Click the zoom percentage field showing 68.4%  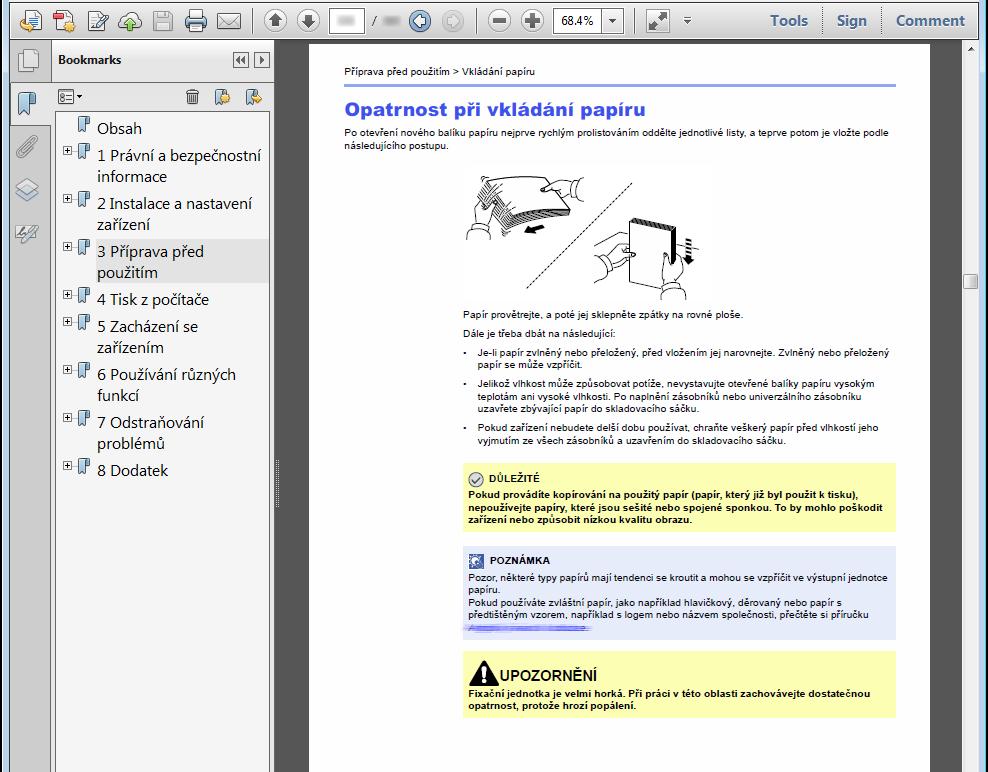pos(577,21)
